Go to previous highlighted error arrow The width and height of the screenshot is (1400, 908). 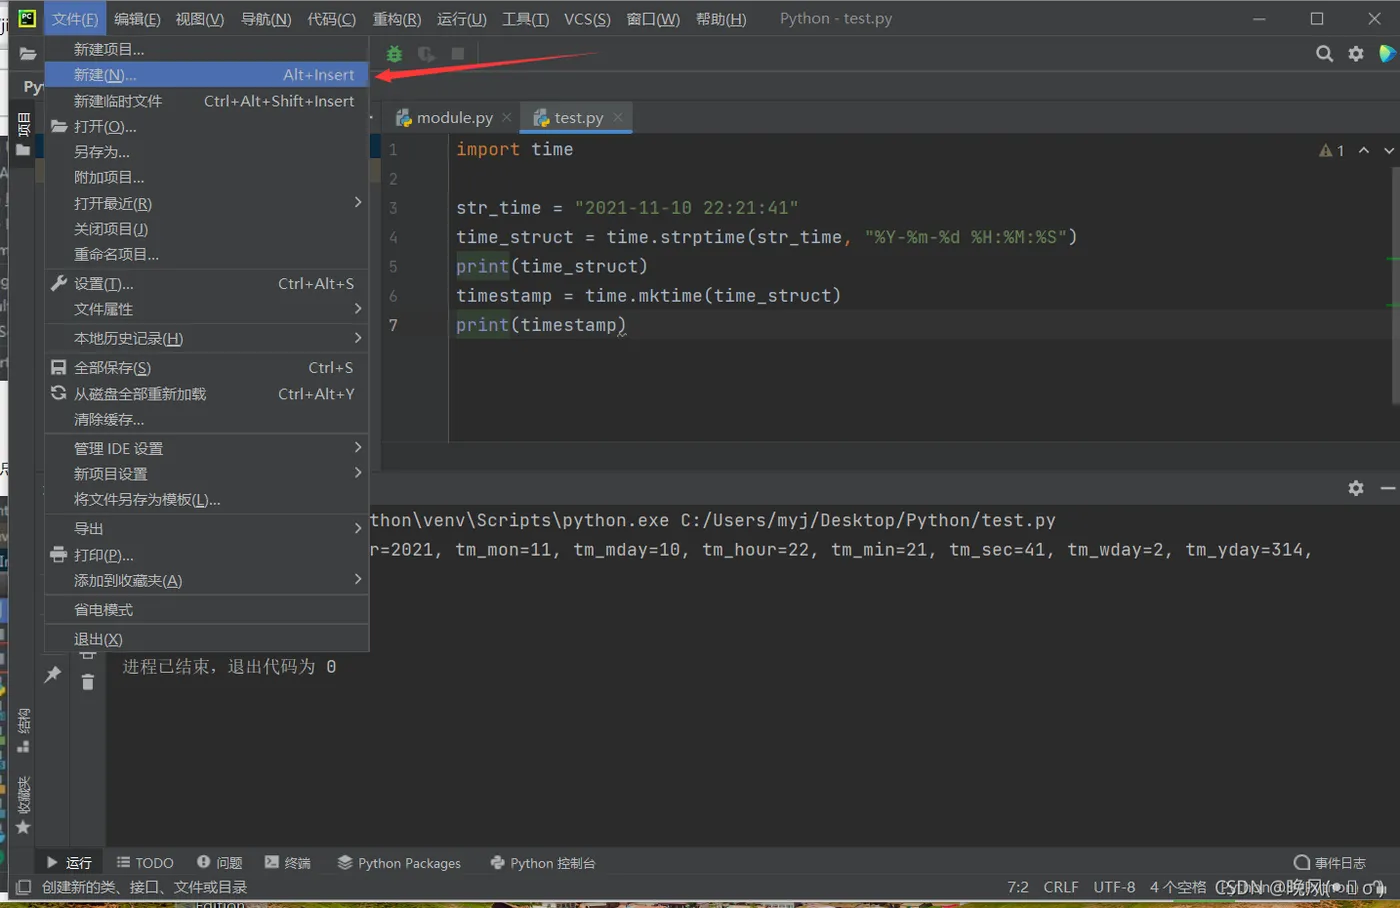tap(1364, 150)
